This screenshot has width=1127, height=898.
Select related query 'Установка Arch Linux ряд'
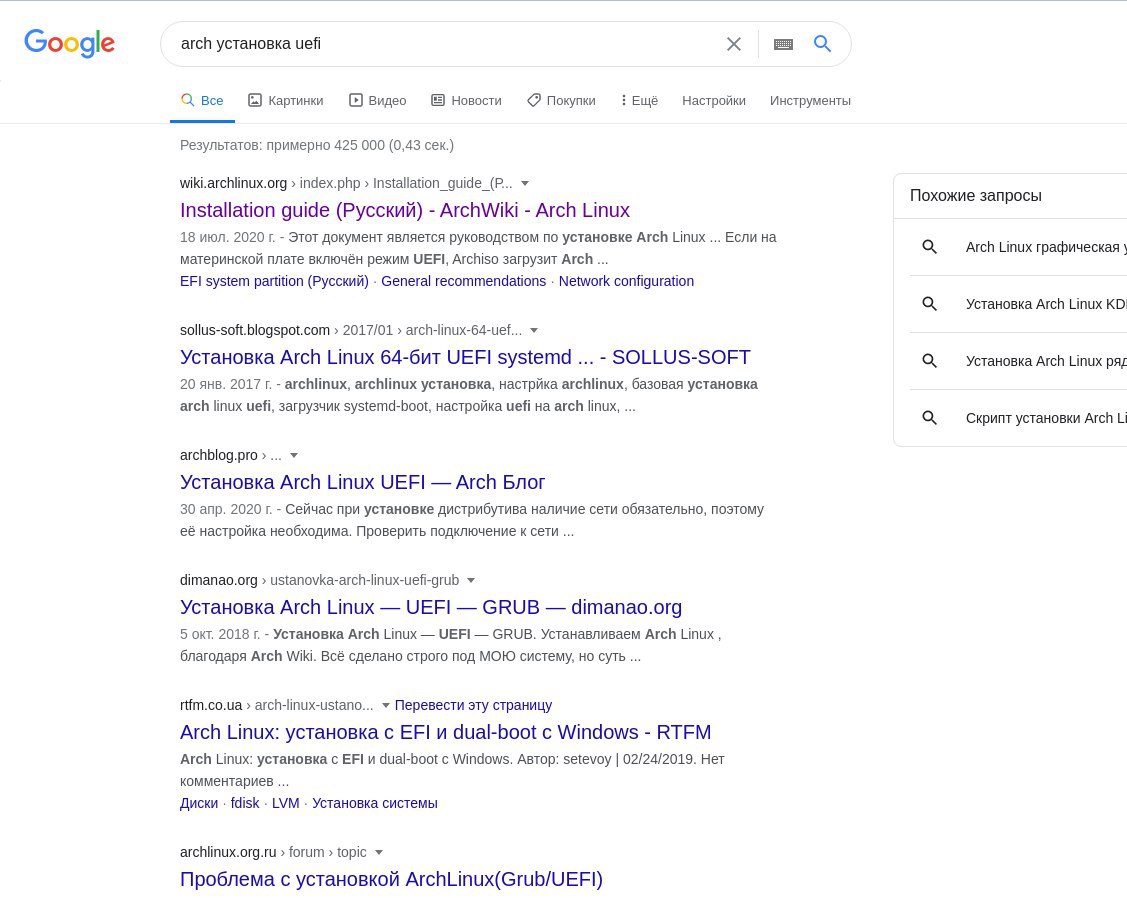[1018, 360]
